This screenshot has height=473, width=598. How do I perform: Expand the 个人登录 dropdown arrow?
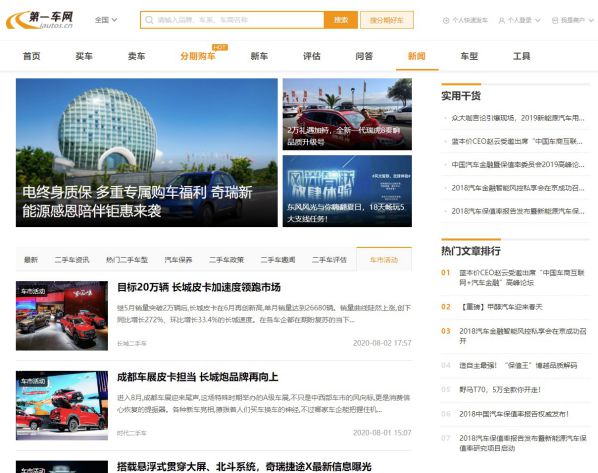(x=538, y=20)
